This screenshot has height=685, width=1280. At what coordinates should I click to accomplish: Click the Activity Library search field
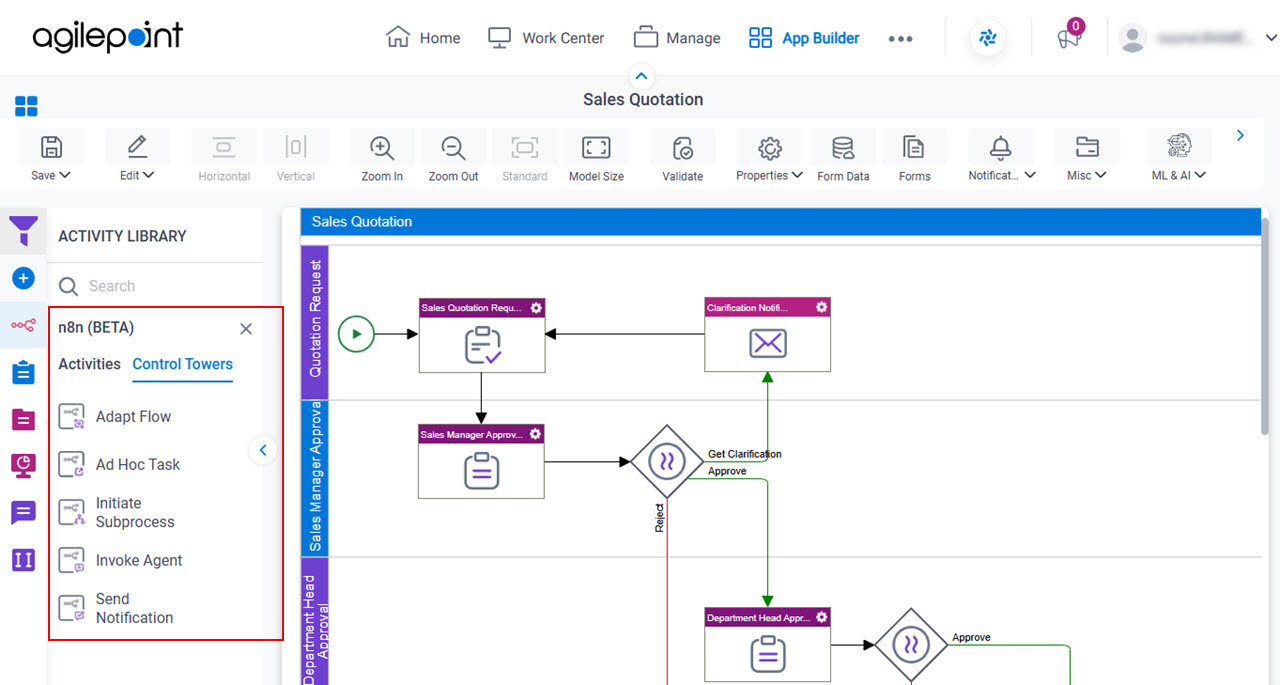pos(158,286)
